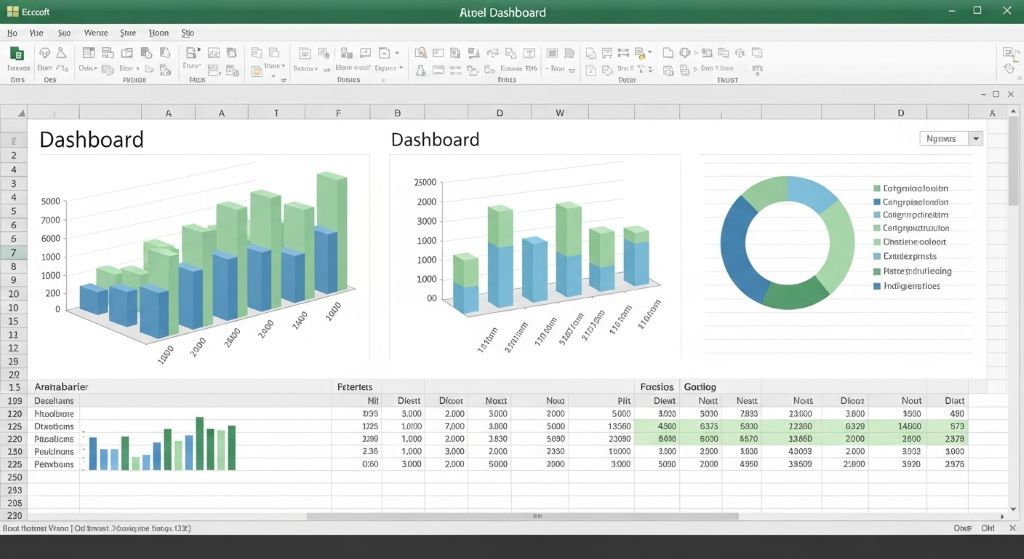
Task: Click the magnifier document icon in ribbon
Action: [x=421, y=53]
